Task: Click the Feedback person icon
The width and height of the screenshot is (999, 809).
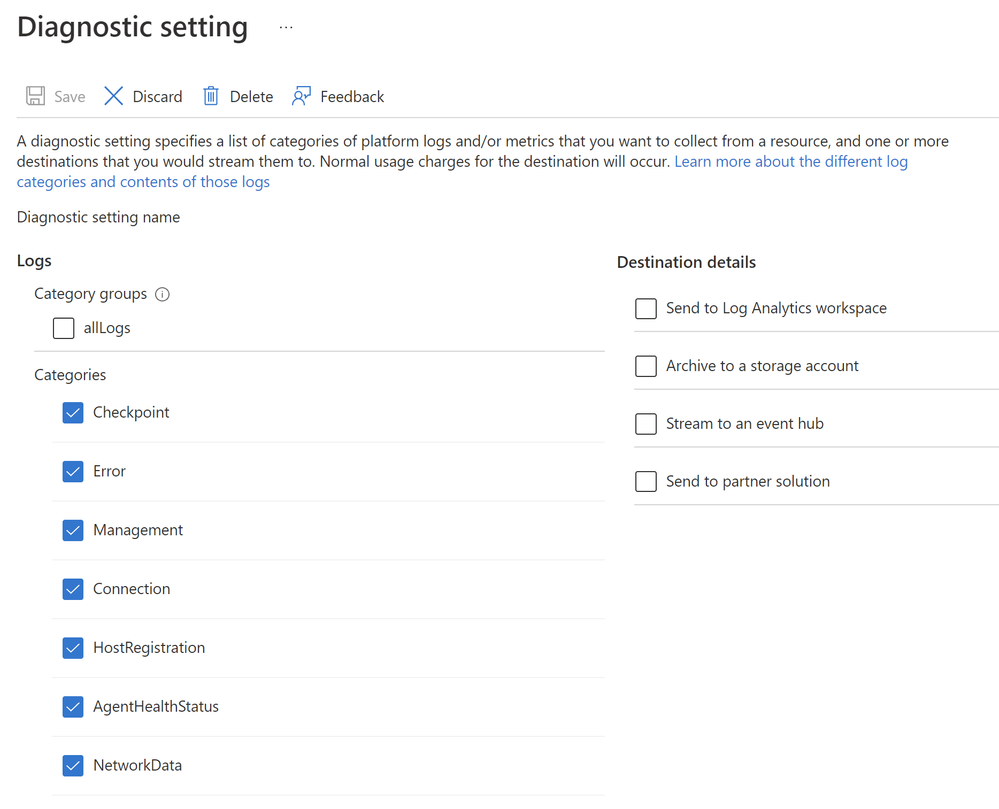Action: (x=301, y=96)
